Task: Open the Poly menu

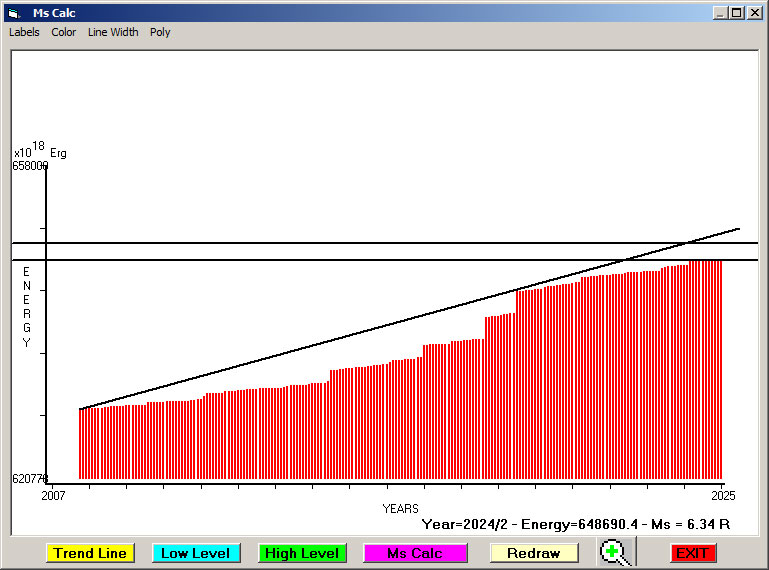Action: (160, 32)
